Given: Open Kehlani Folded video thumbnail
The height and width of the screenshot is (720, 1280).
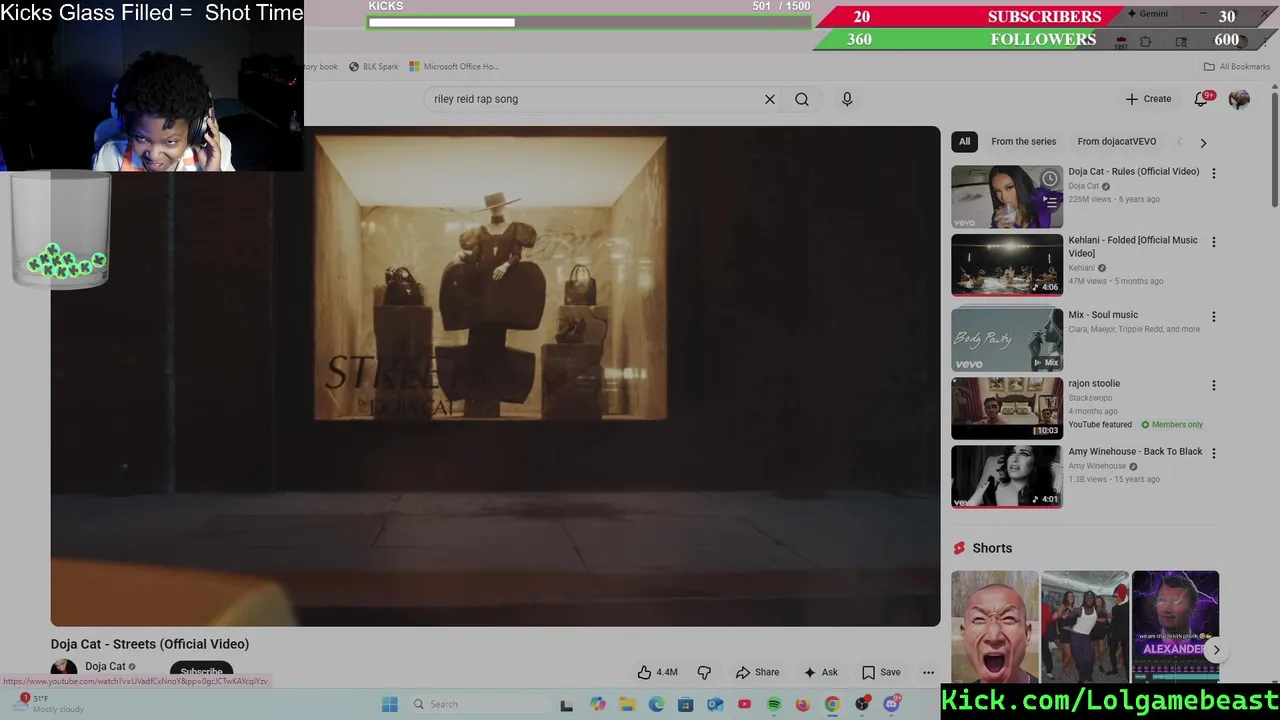Looking at the screenshot, I should [1007, 265].
